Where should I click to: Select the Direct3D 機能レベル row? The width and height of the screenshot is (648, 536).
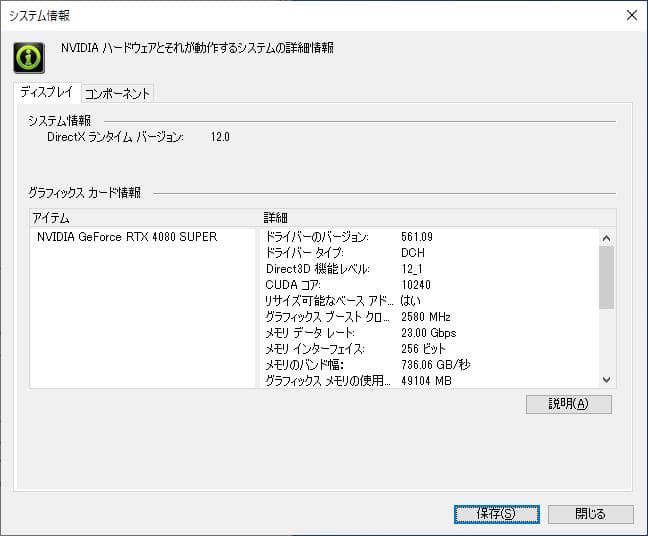(430, 269)
